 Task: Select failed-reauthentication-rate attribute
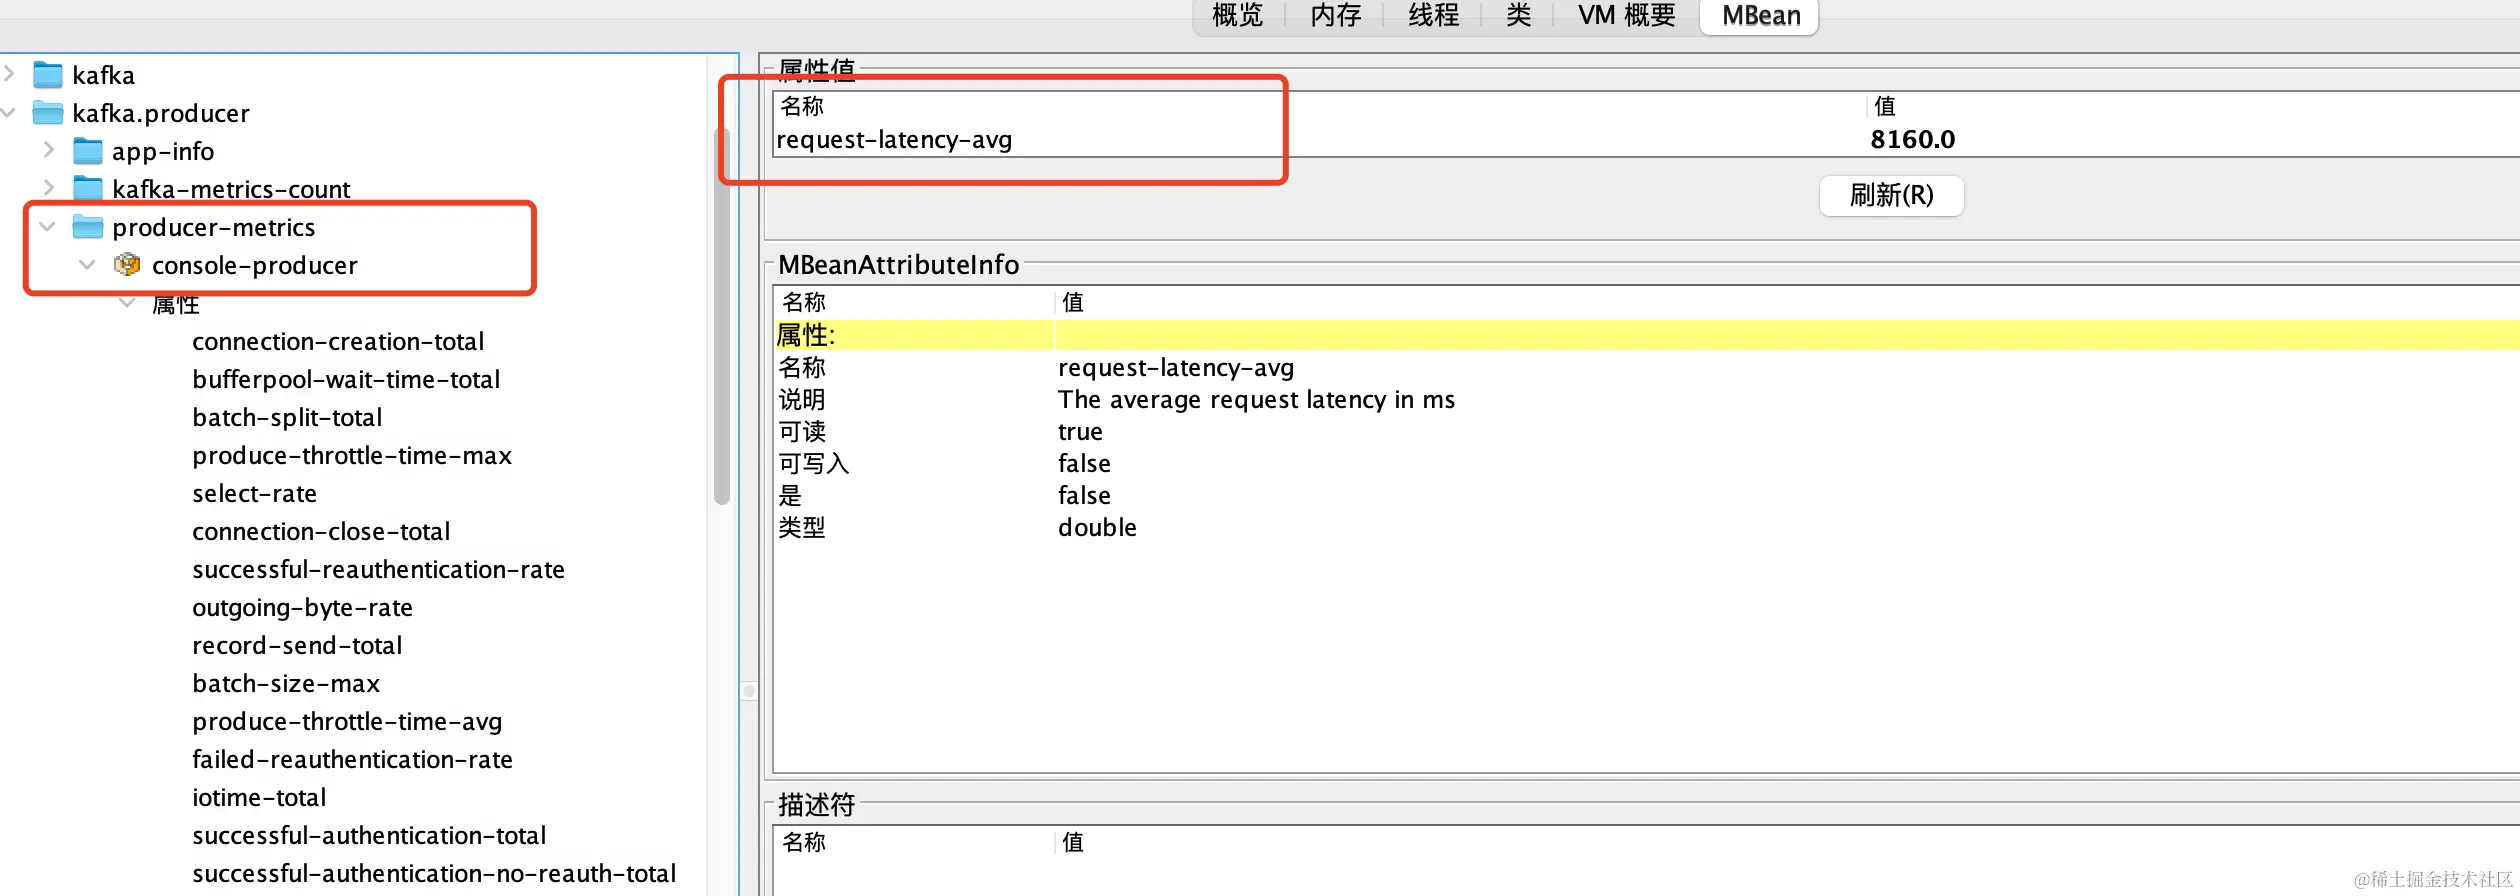[x=352, y=760]
